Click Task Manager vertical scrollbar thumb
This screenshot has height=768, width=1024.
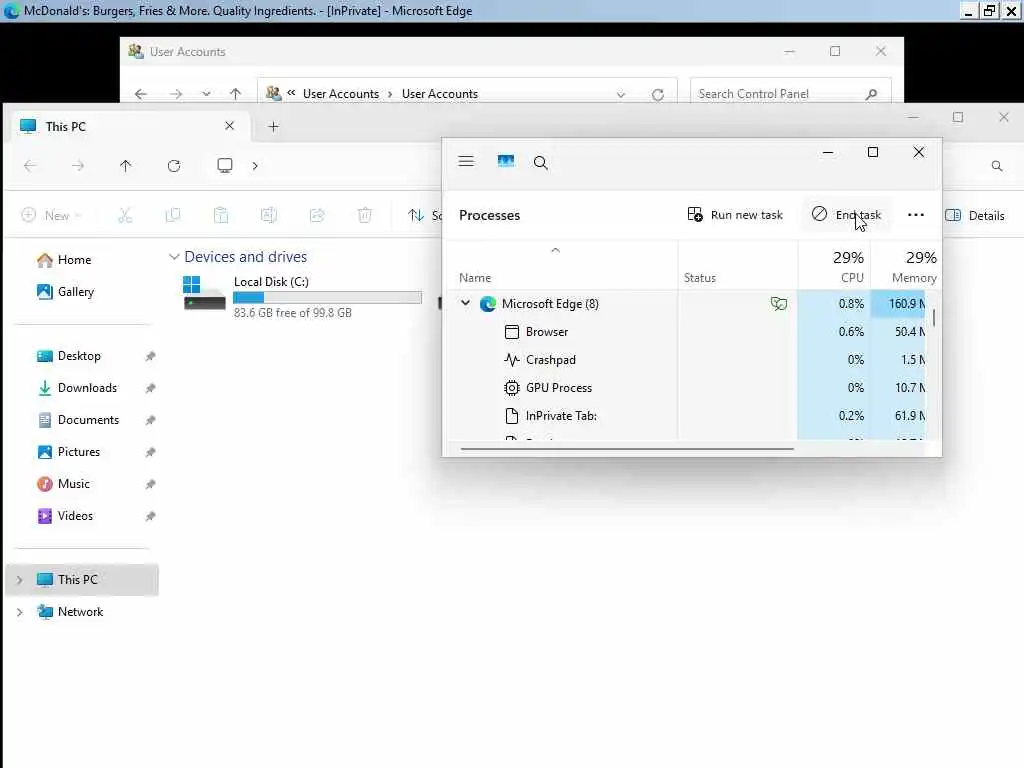(934, 317)
